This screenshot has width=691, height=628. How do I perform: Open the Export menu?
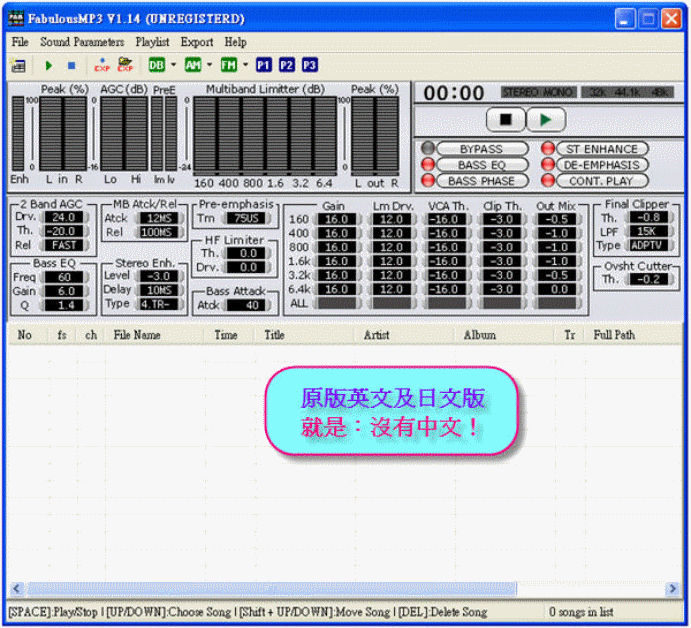197,42
